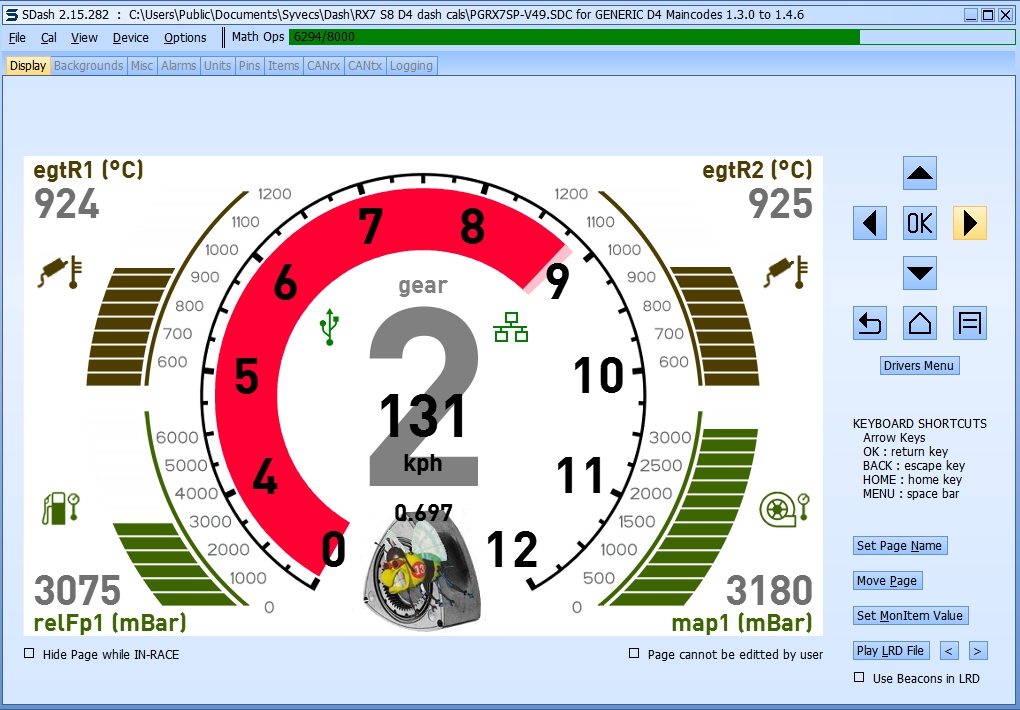The width and height of the screenshot is (1020, 710).
Task: Open the Cal menu
Action: (x=49, y=38)
